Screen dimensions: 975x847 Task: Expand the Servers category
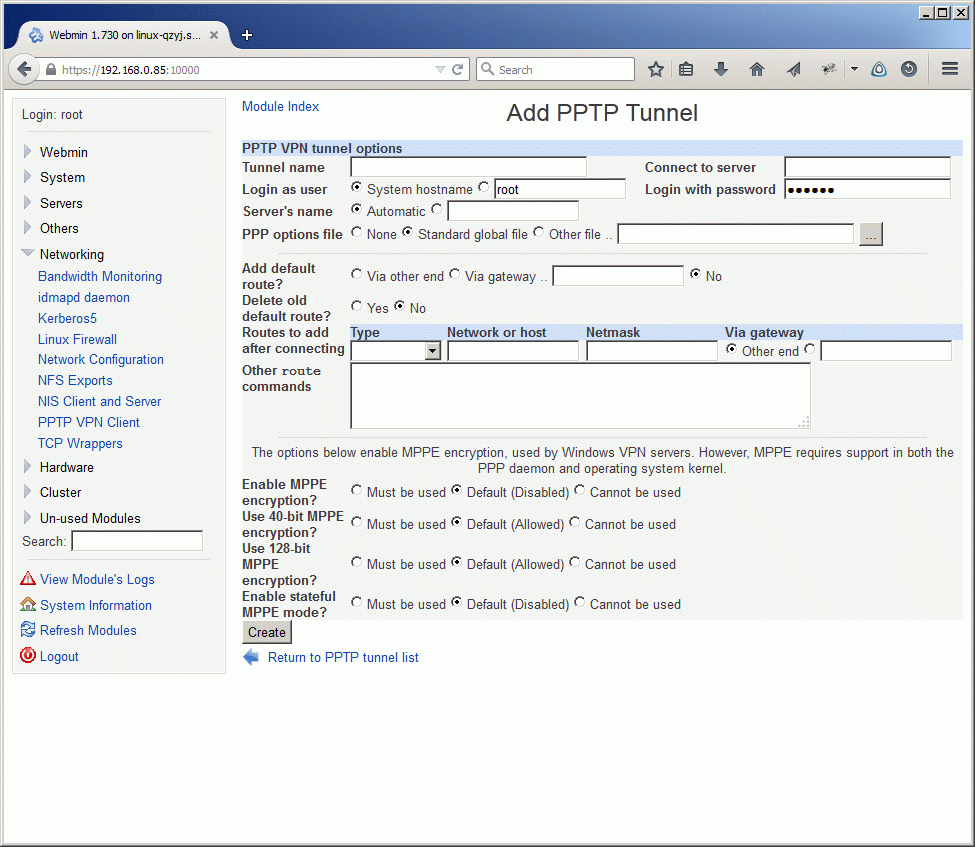[27, 202]
